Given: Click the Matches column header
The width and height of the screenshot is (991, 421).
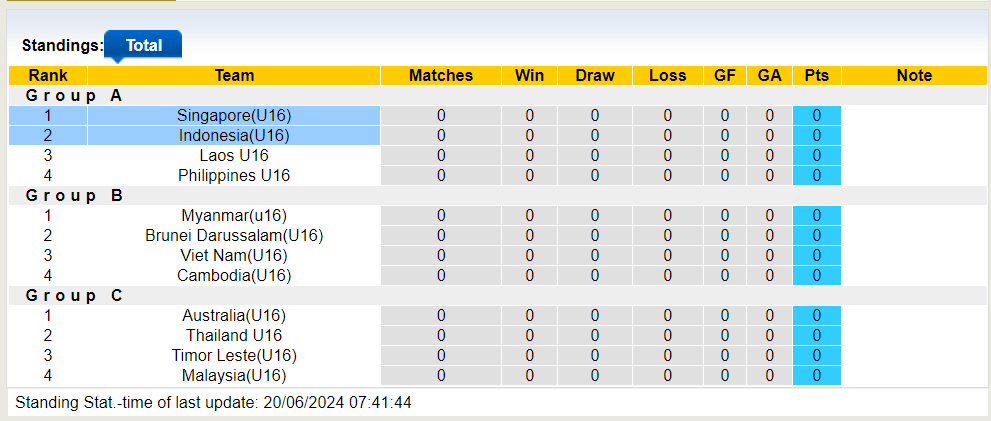Looking at the screenshot, I should (441, 76).
